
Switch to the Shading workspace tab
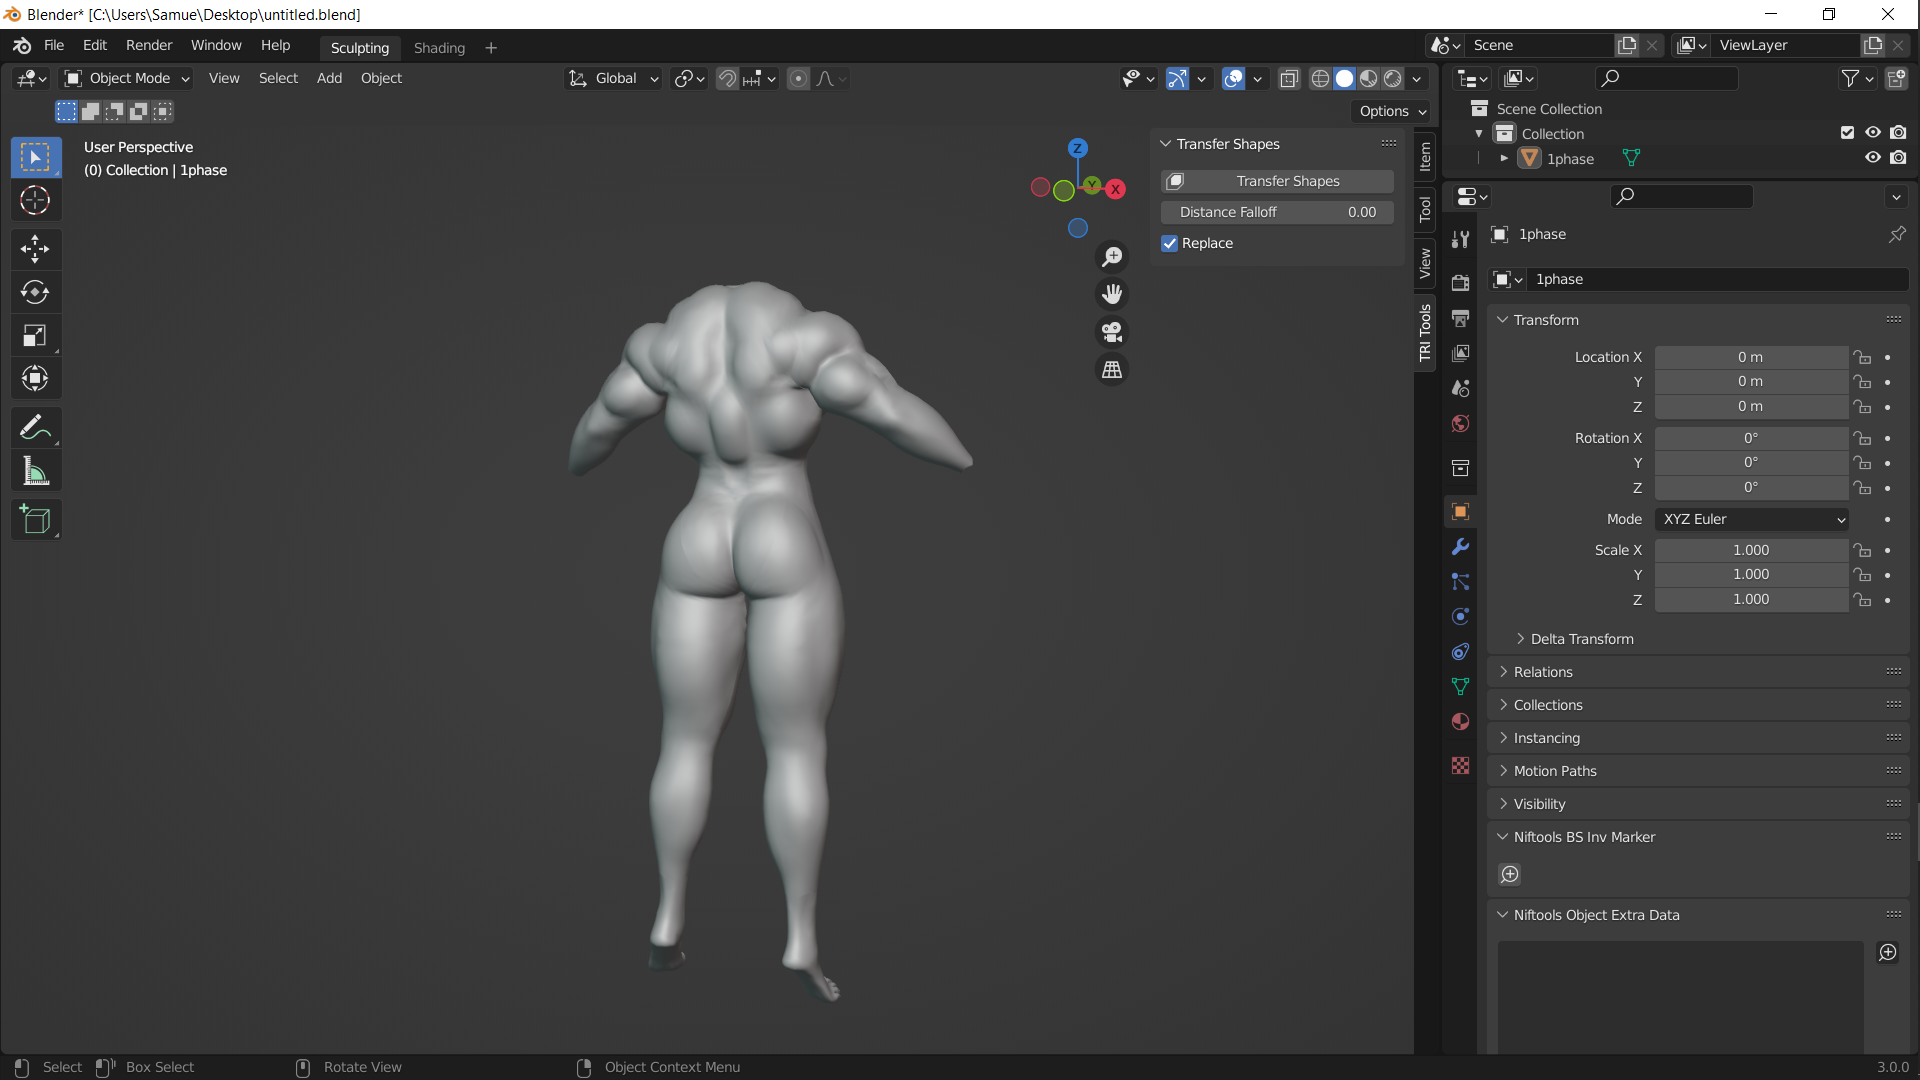click(x=439, y=47)
